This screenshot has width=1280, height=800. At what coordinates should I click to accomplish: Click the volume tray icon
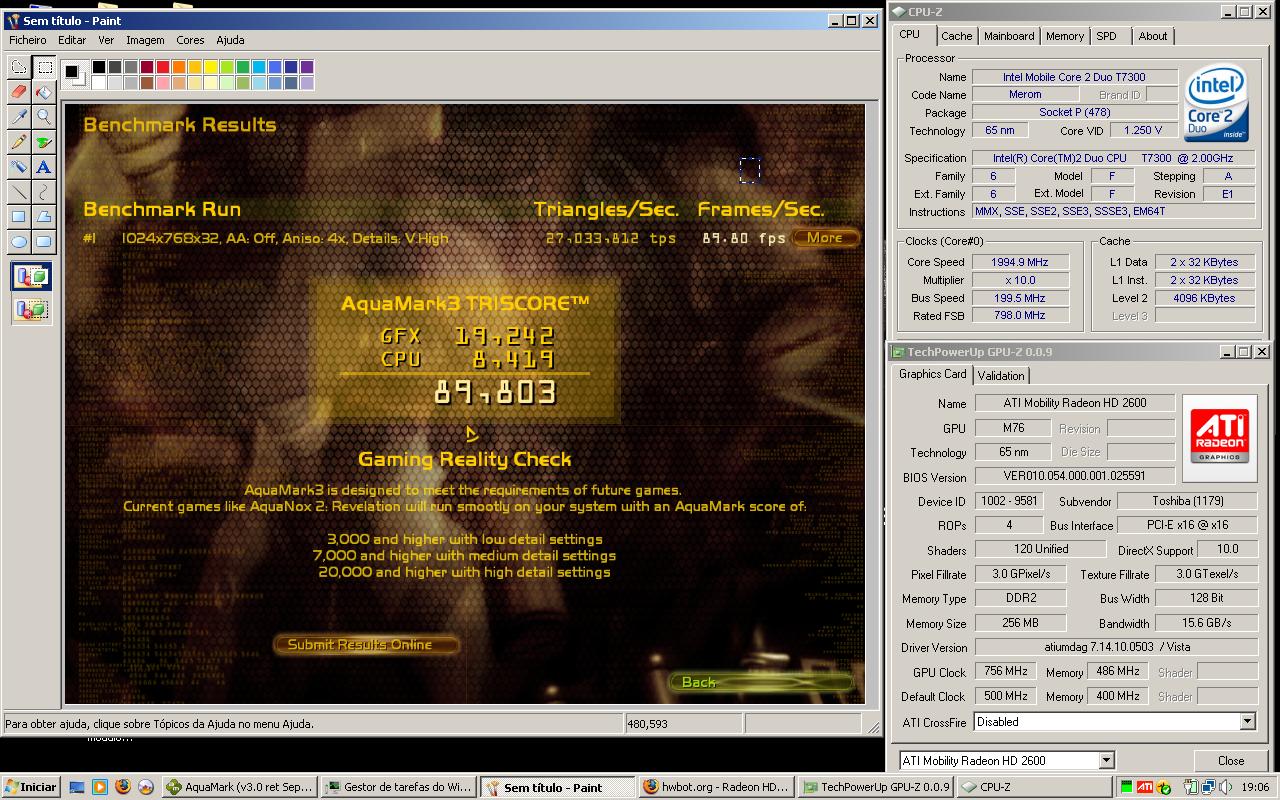pos(1225,787)
